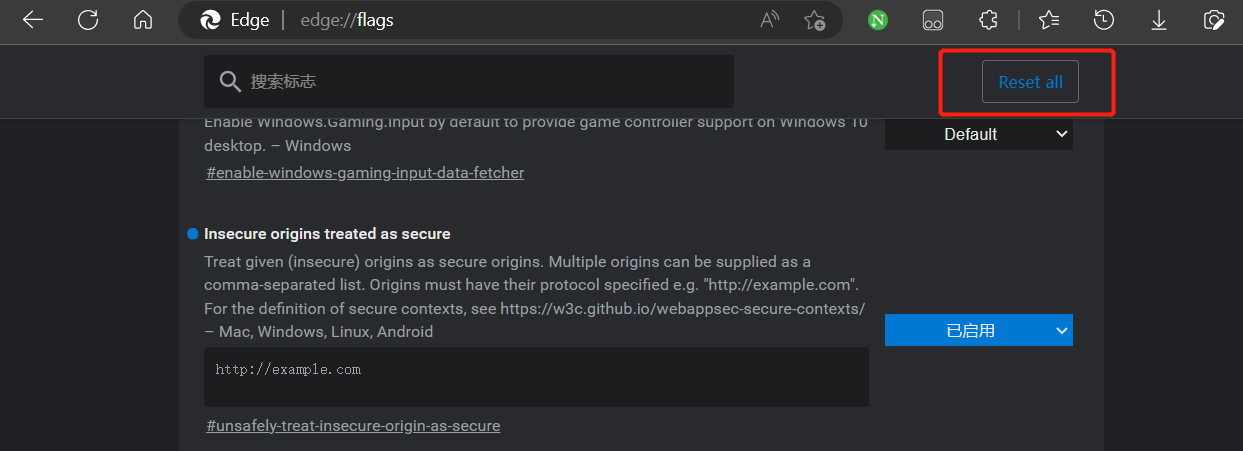Screen dimensions: 1243x451
Task: Refresh the flags page
Action: click(88, 20)
